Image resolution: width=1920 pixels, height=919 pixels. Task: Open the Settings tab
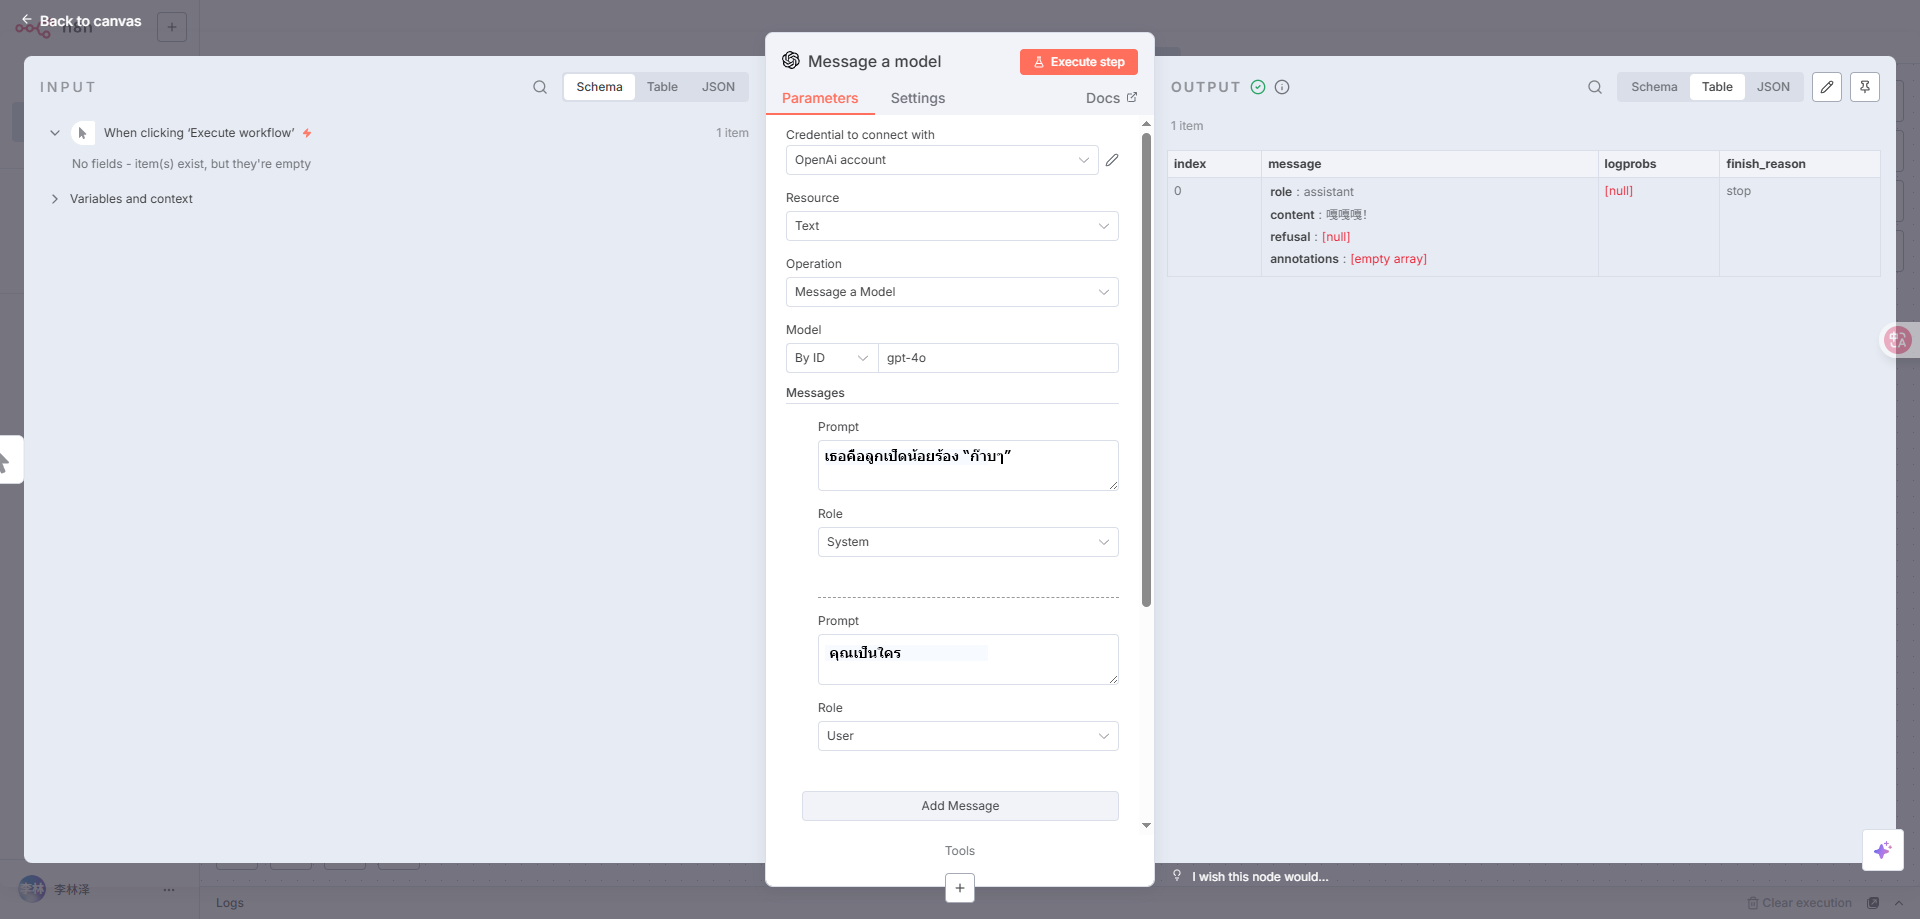917,98
